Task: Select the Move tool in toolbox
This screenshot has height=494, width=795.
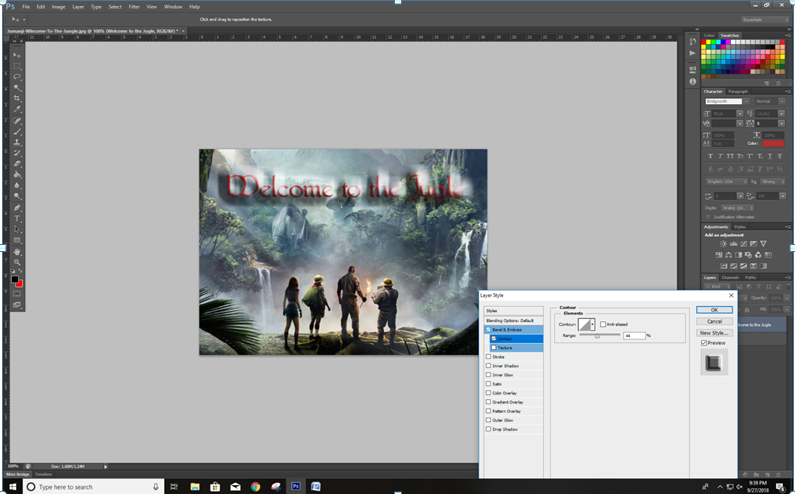Action: 17,55
